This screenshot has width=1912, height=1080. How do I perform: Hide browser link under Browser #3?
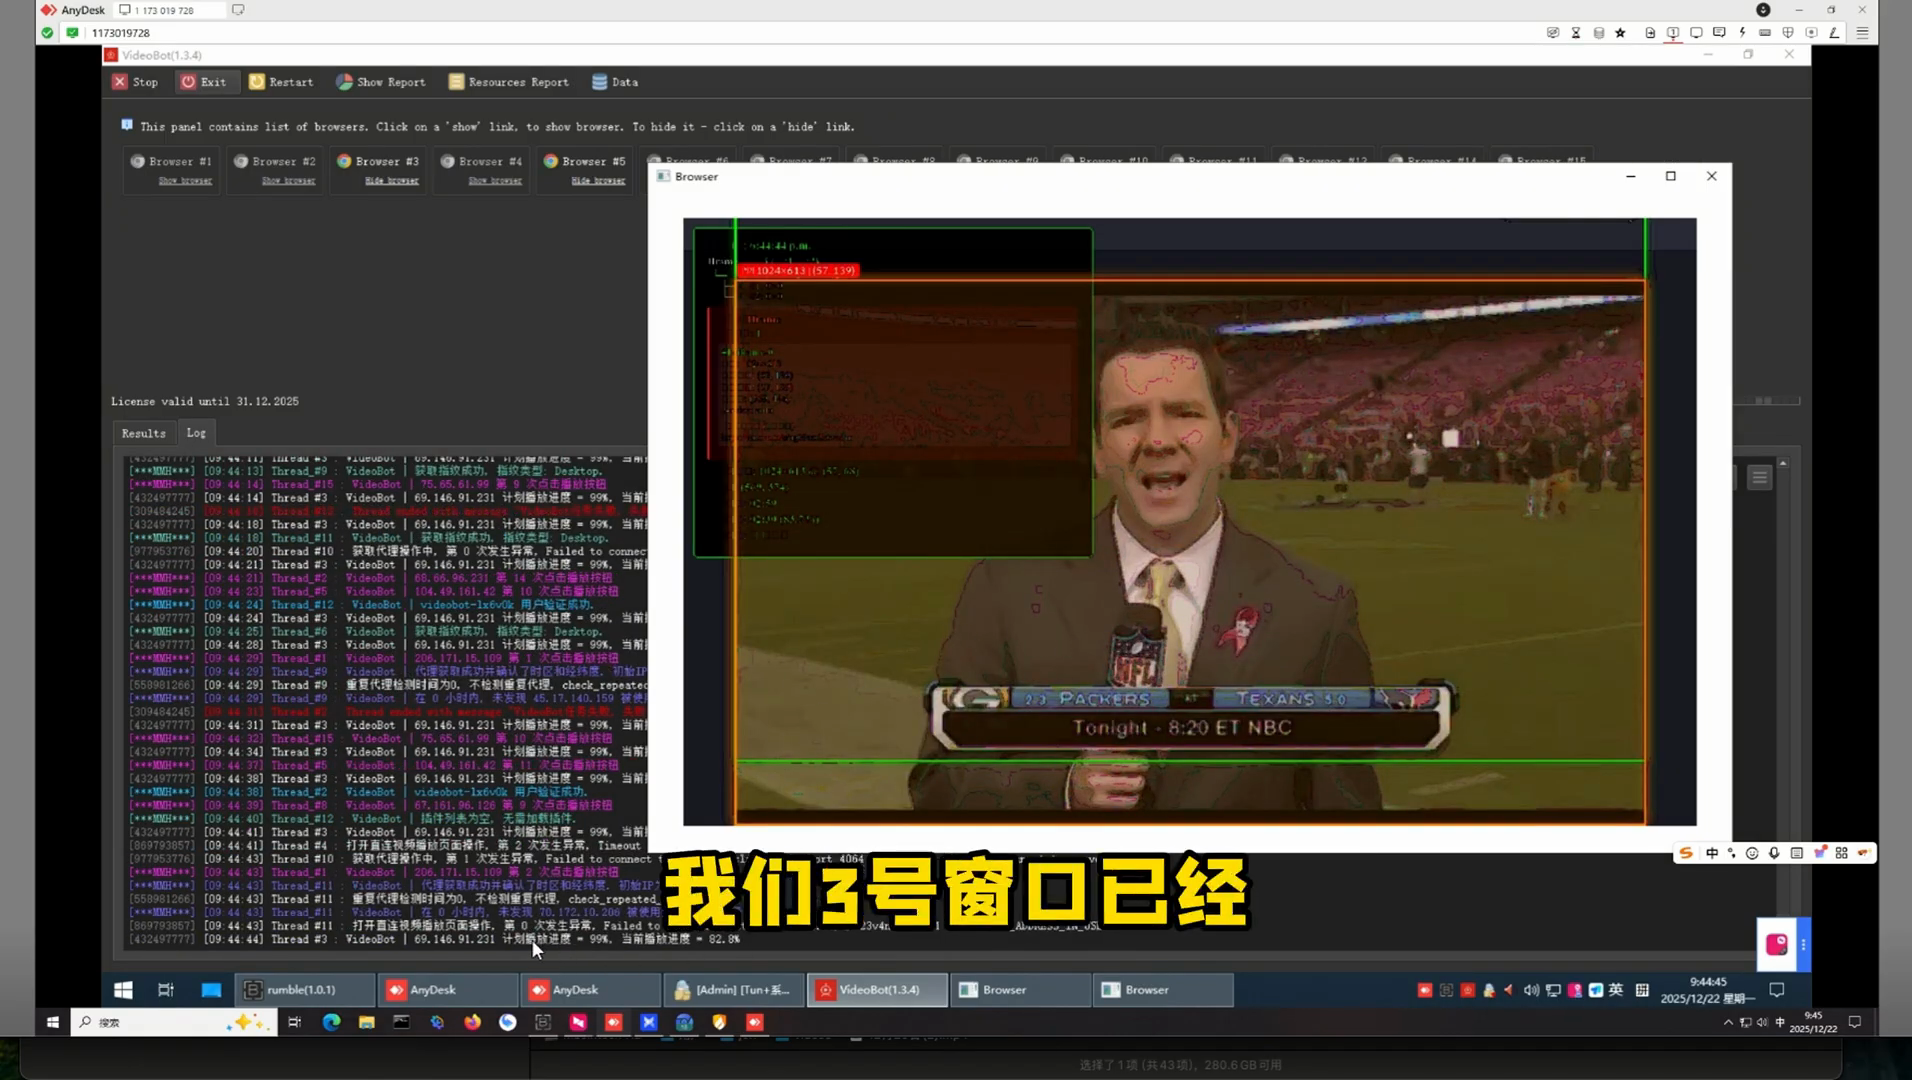(391, 181)
